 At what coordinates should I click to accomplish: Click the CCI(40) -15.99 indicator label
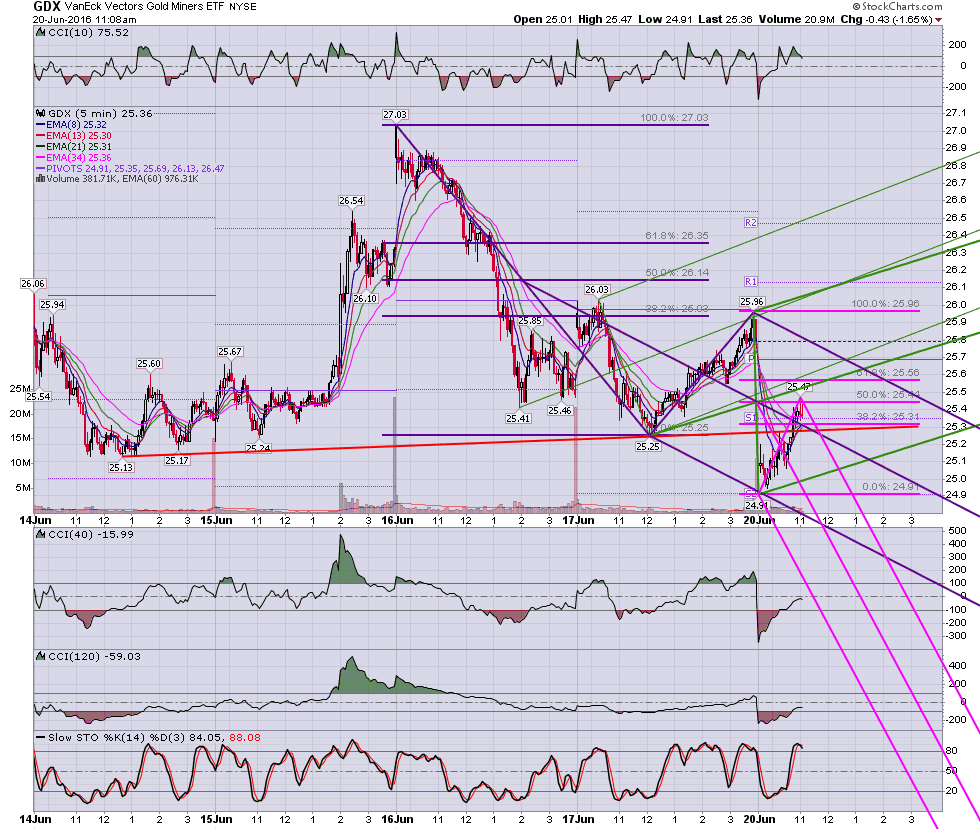click(x=91, y=534)
